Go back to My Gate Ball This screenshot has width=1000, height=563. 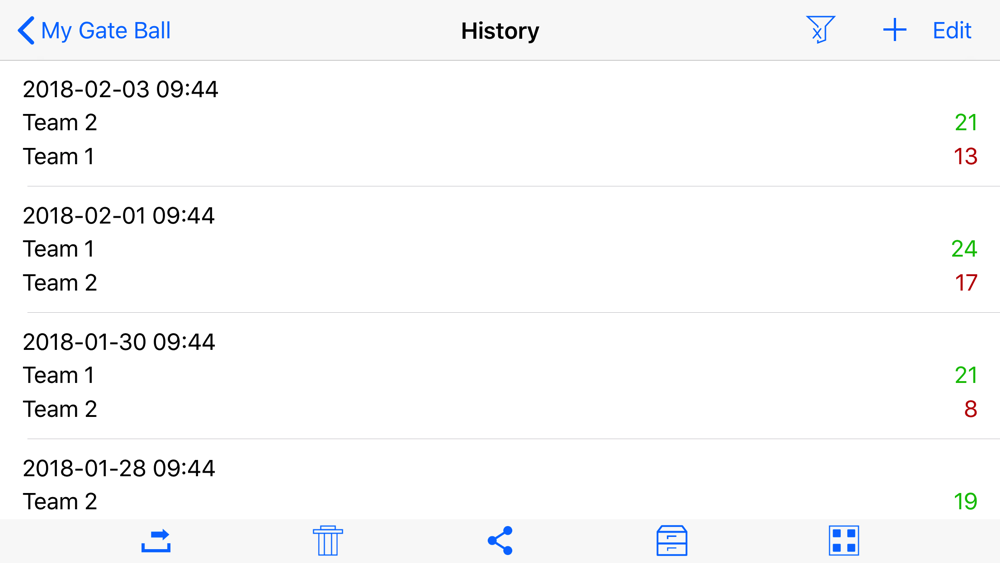point(94,31)
